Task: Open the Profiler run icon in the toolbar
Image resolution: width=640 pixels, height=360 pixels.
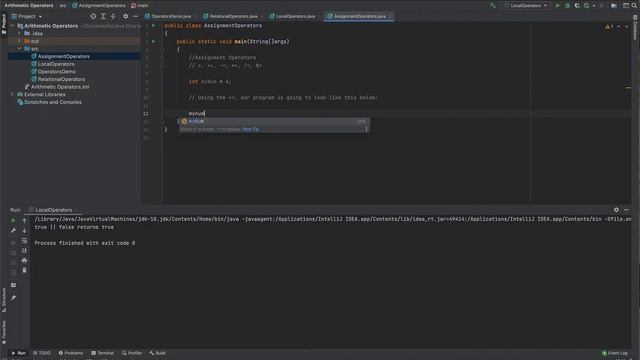Action: tap(587, 6)
